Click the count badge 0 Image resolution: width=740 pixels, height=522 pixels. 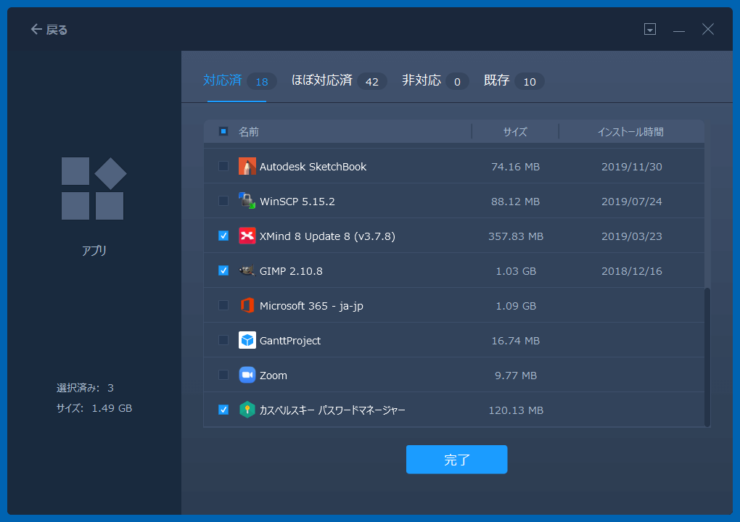coord(457,82)
